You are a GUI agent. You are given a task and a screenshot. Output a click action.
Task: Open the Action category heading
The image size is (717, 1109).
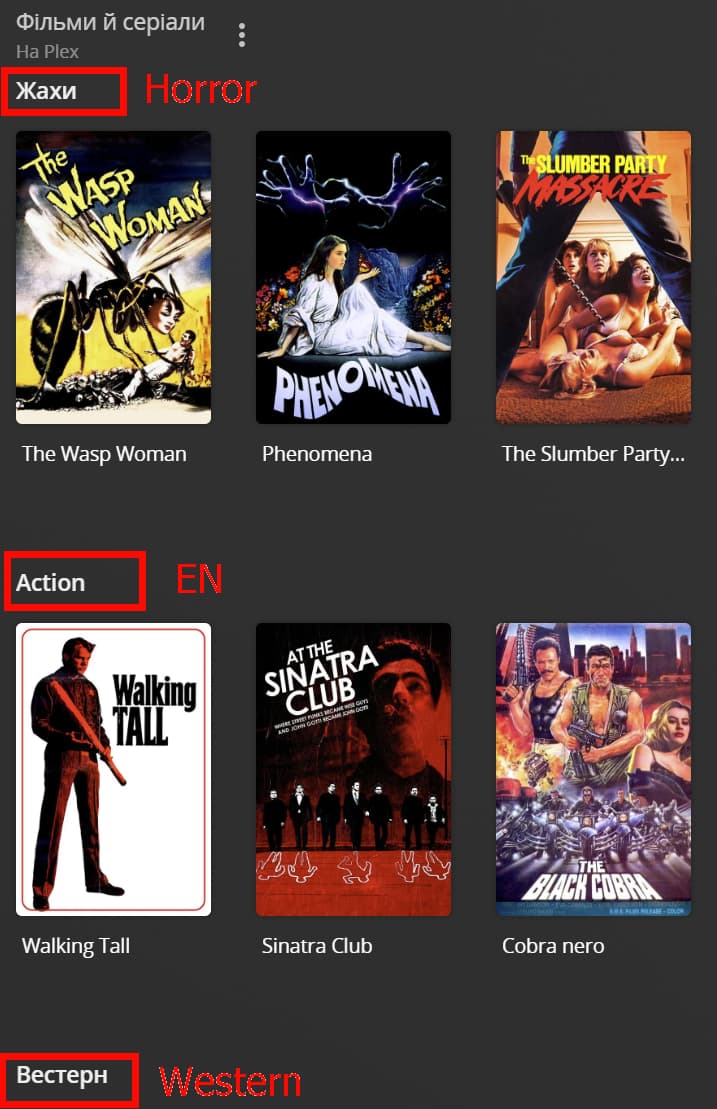click(50, 583)
